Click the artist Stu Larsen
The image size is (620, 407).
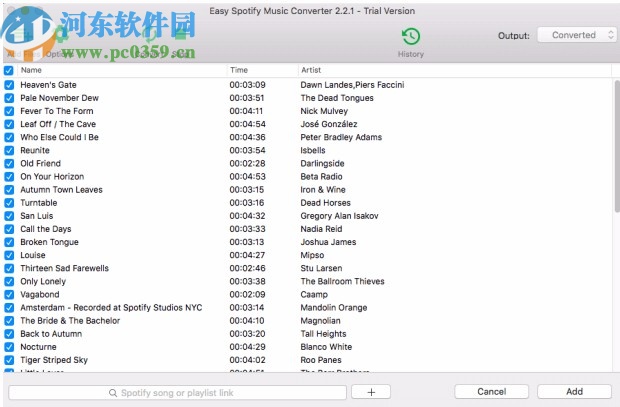tap(321, 268)
